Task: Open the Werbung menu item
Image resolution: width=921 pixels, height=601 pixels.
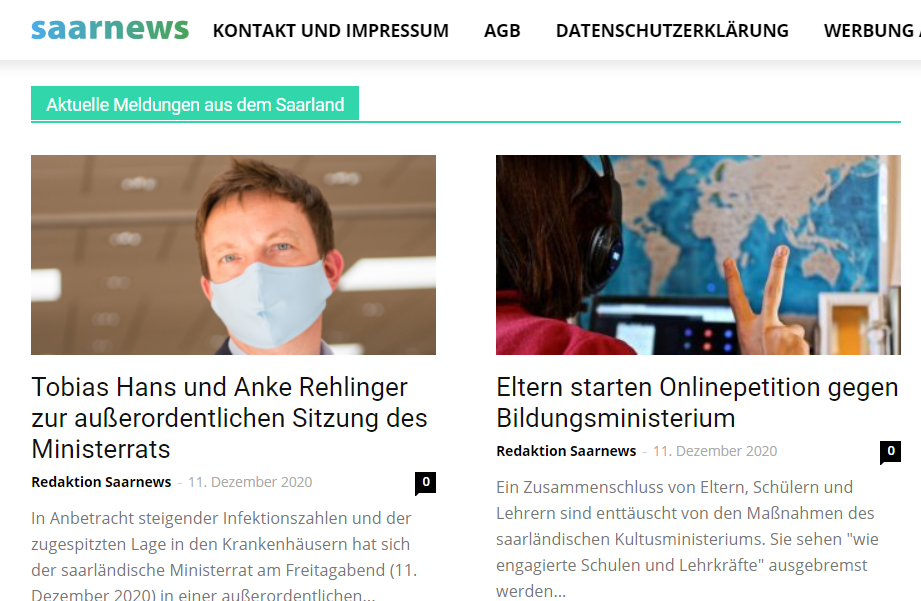Action: point(872,31)
